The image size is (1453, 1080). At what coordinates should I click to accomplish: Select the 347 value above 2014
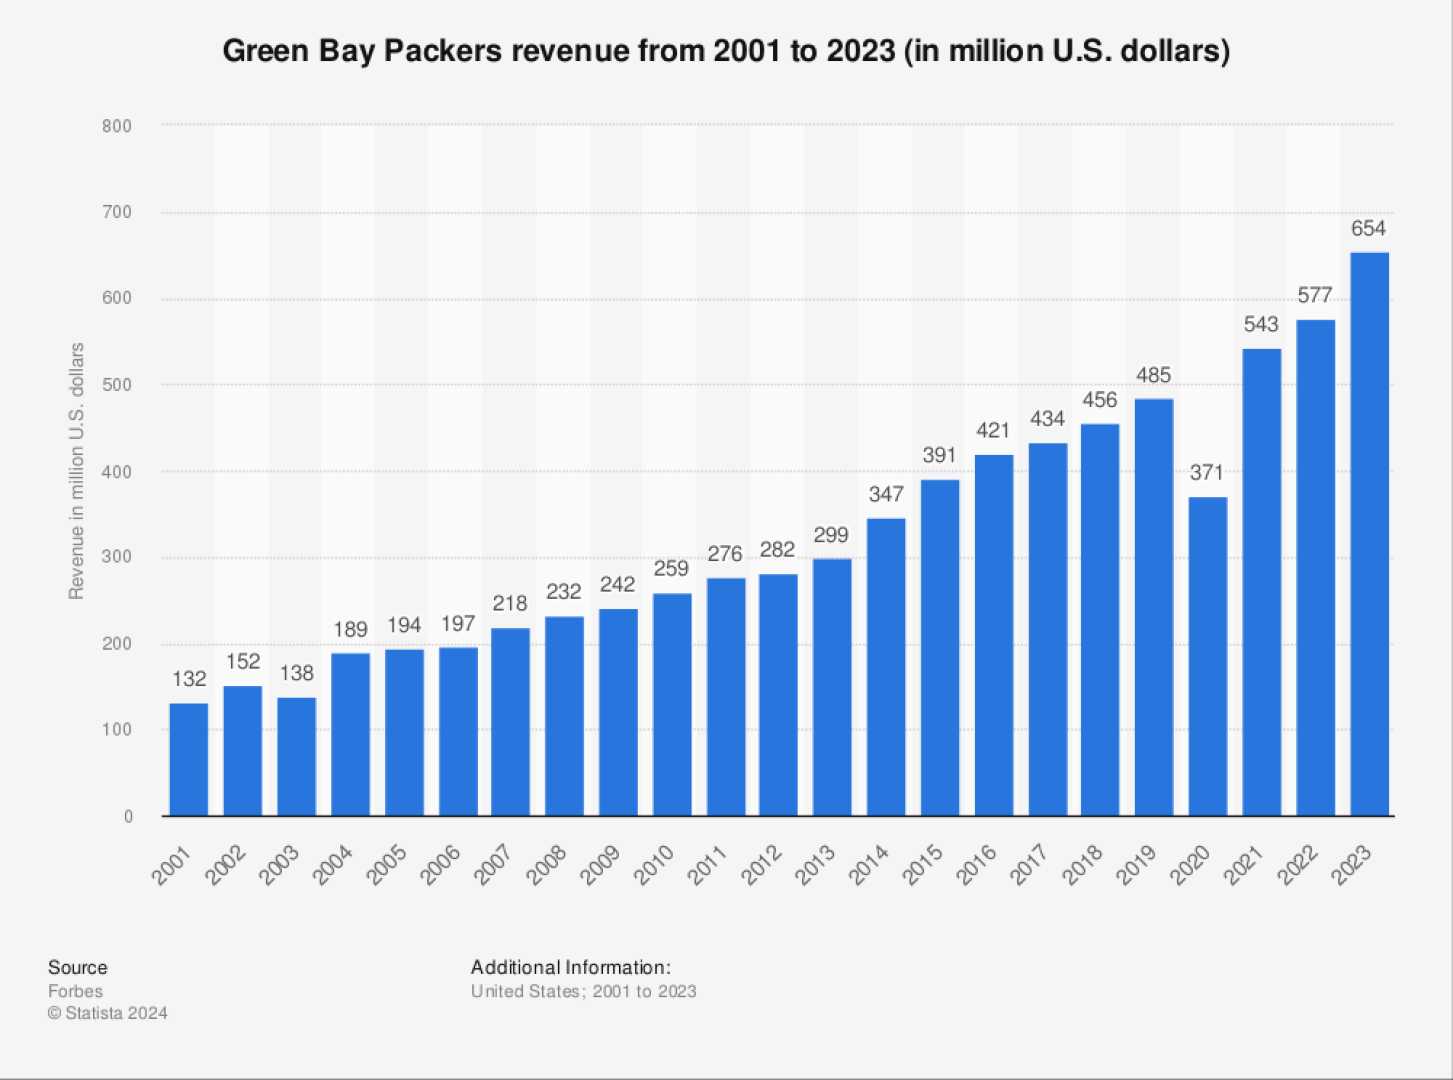886,494
